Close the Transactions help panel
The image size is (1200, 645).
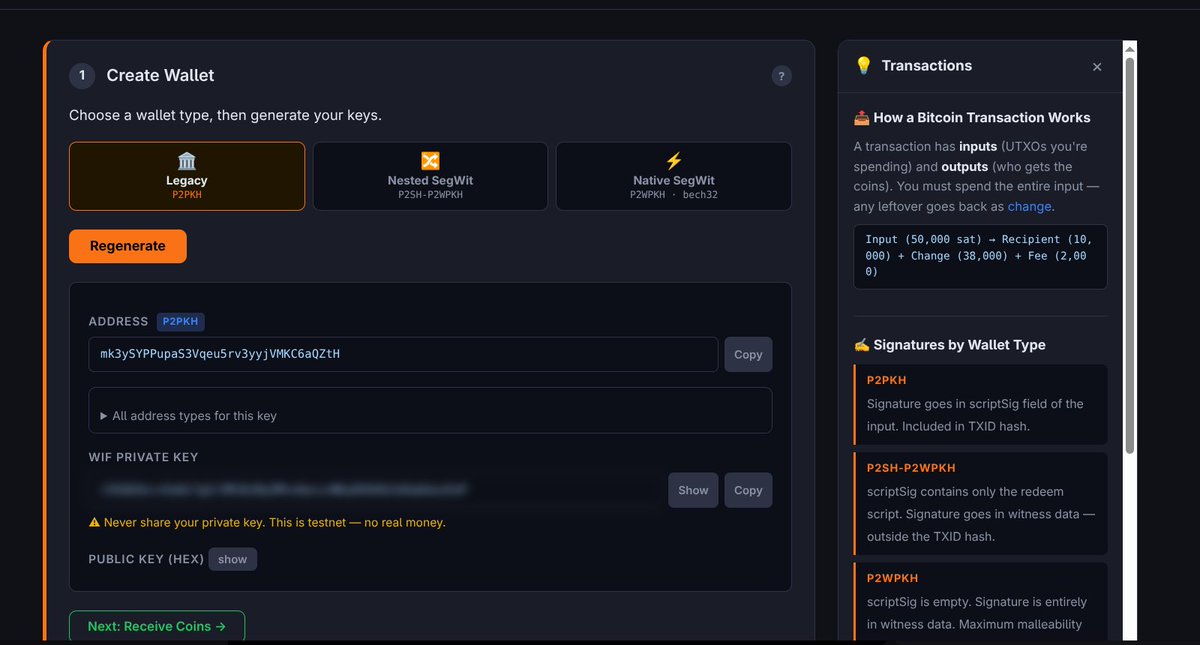1097,67
